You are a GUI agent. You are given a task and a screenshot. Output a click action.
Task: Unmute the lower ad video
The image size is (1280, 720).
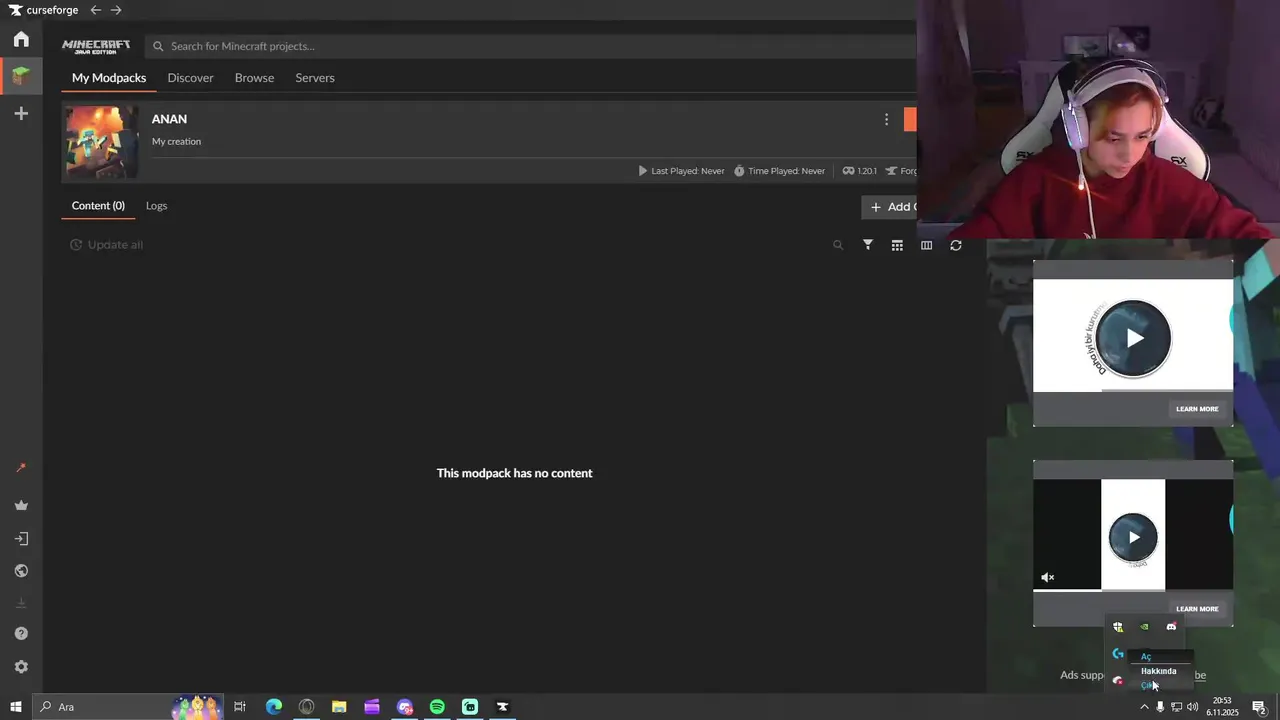click(1048, 578)
